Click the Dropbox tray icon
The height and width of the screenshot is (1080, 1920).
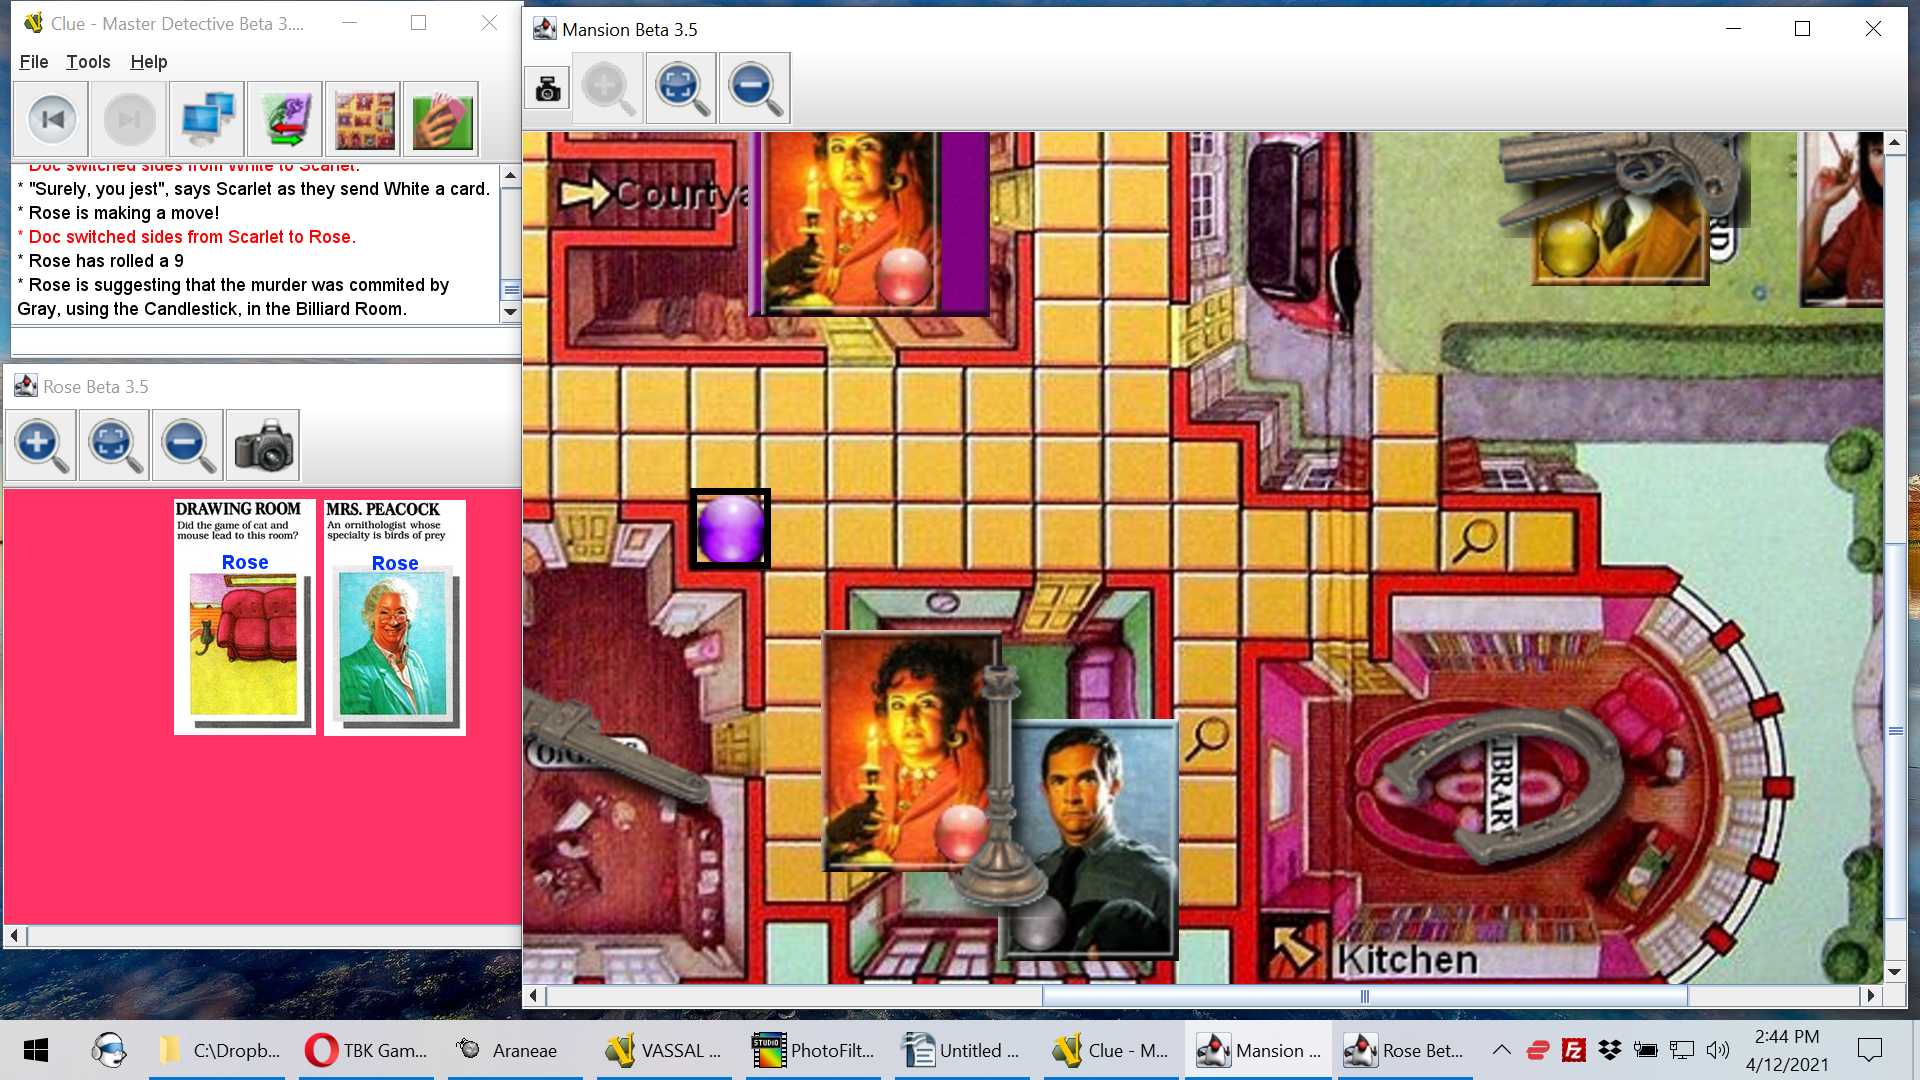pos(1610,1050)
